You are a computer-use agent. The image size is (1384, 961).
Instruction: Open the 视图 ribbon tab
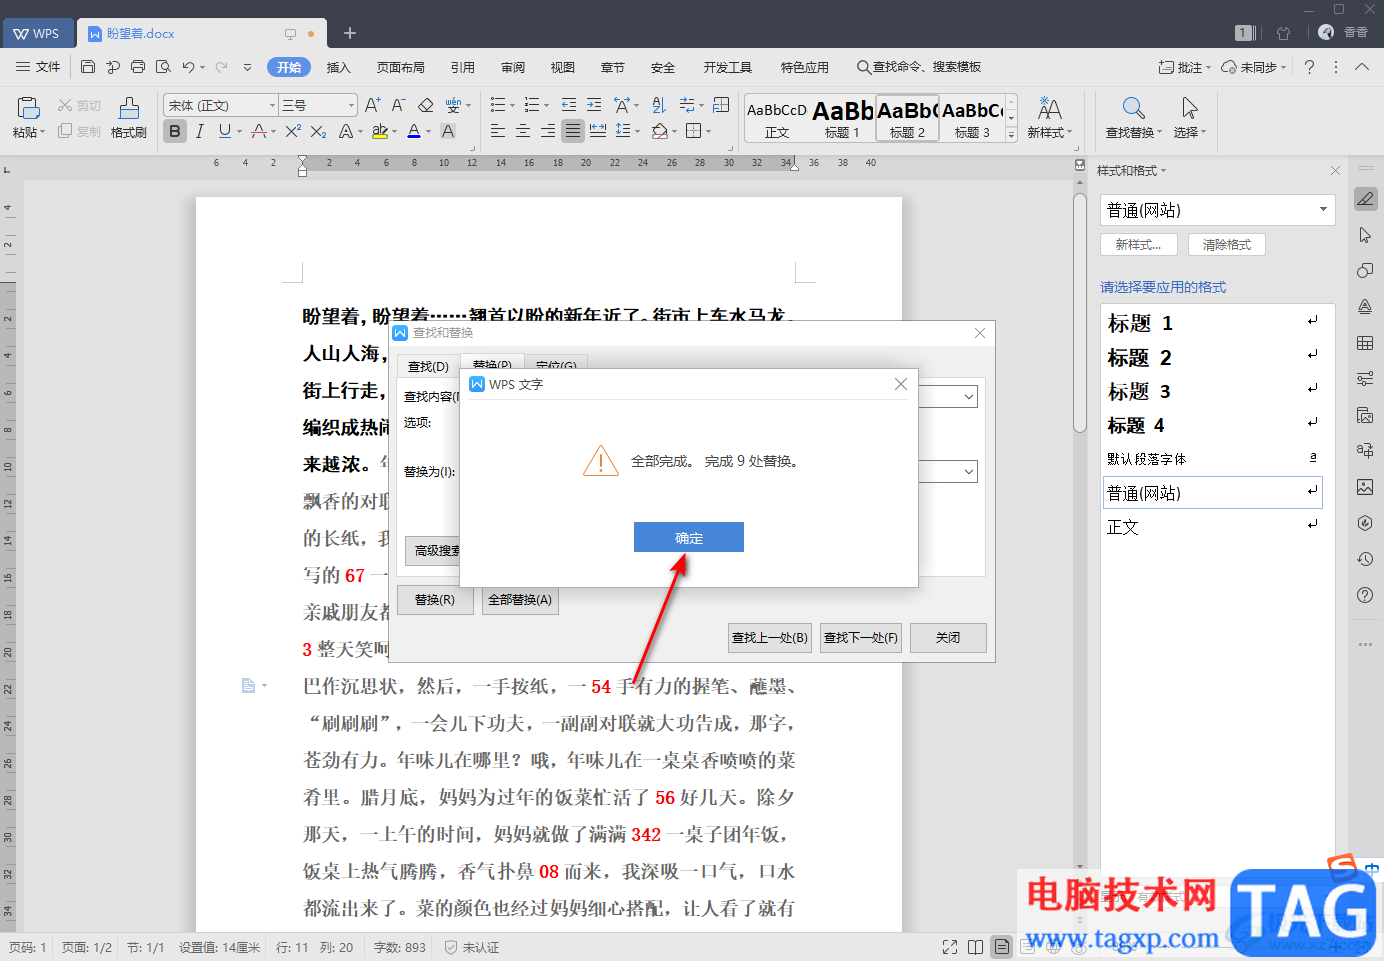coord(563,67)
